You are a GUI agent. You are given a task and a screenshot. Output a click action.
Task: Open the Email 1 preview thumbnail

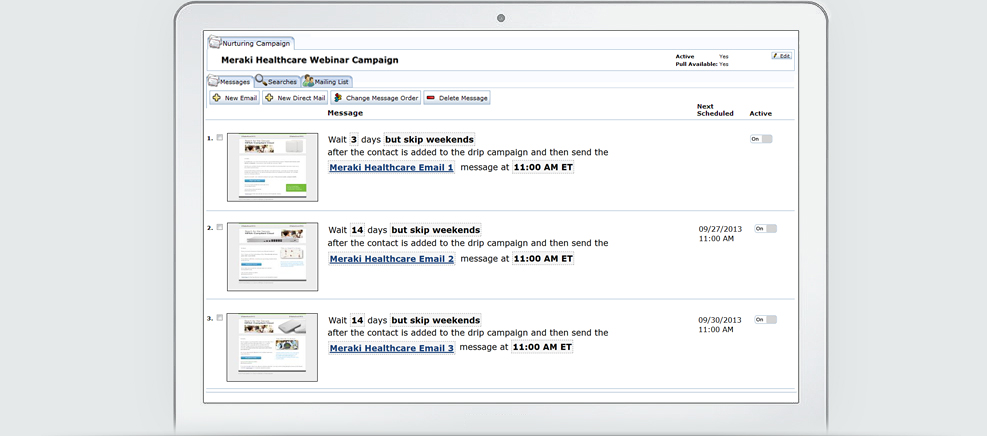click(273, 167)
